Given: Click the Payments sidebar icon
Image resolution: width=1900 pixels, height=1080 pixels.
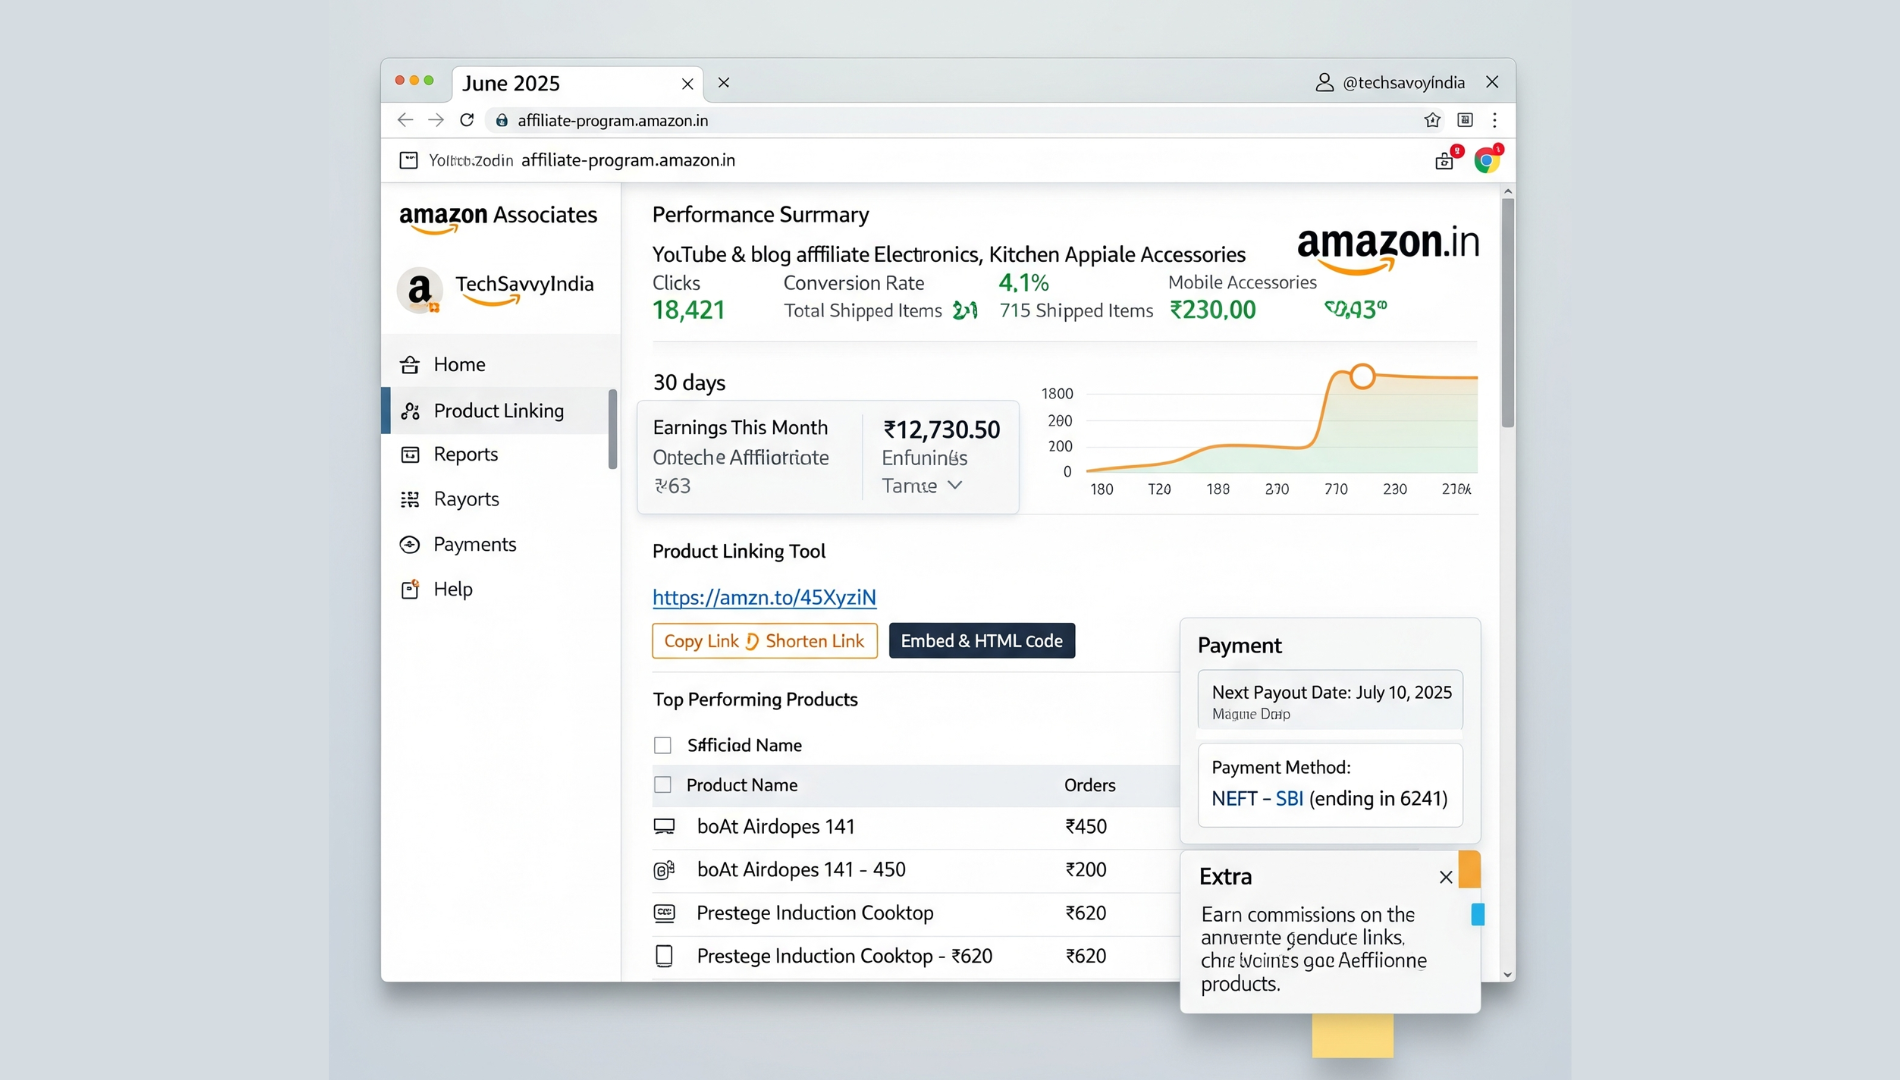Looking at the screenshot, I should pyautogui.click(x=410, y=544).
